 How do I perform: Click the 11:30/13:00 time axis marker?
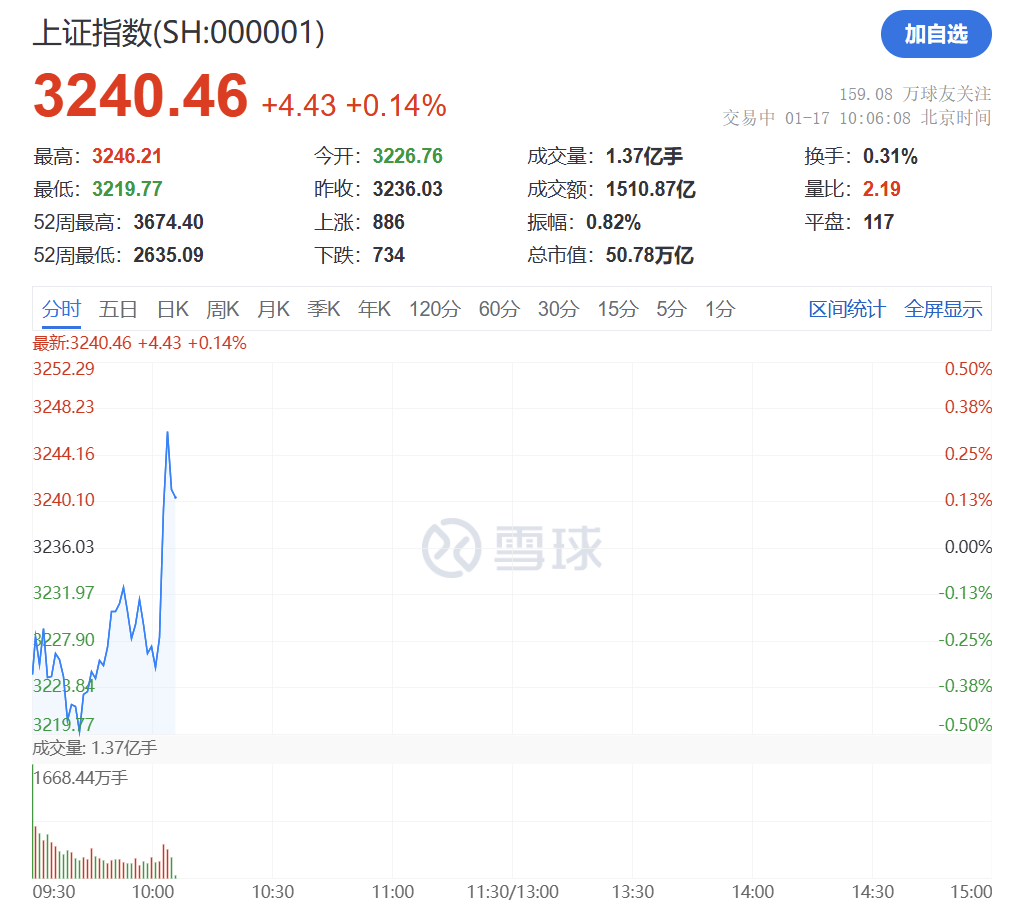513,892
